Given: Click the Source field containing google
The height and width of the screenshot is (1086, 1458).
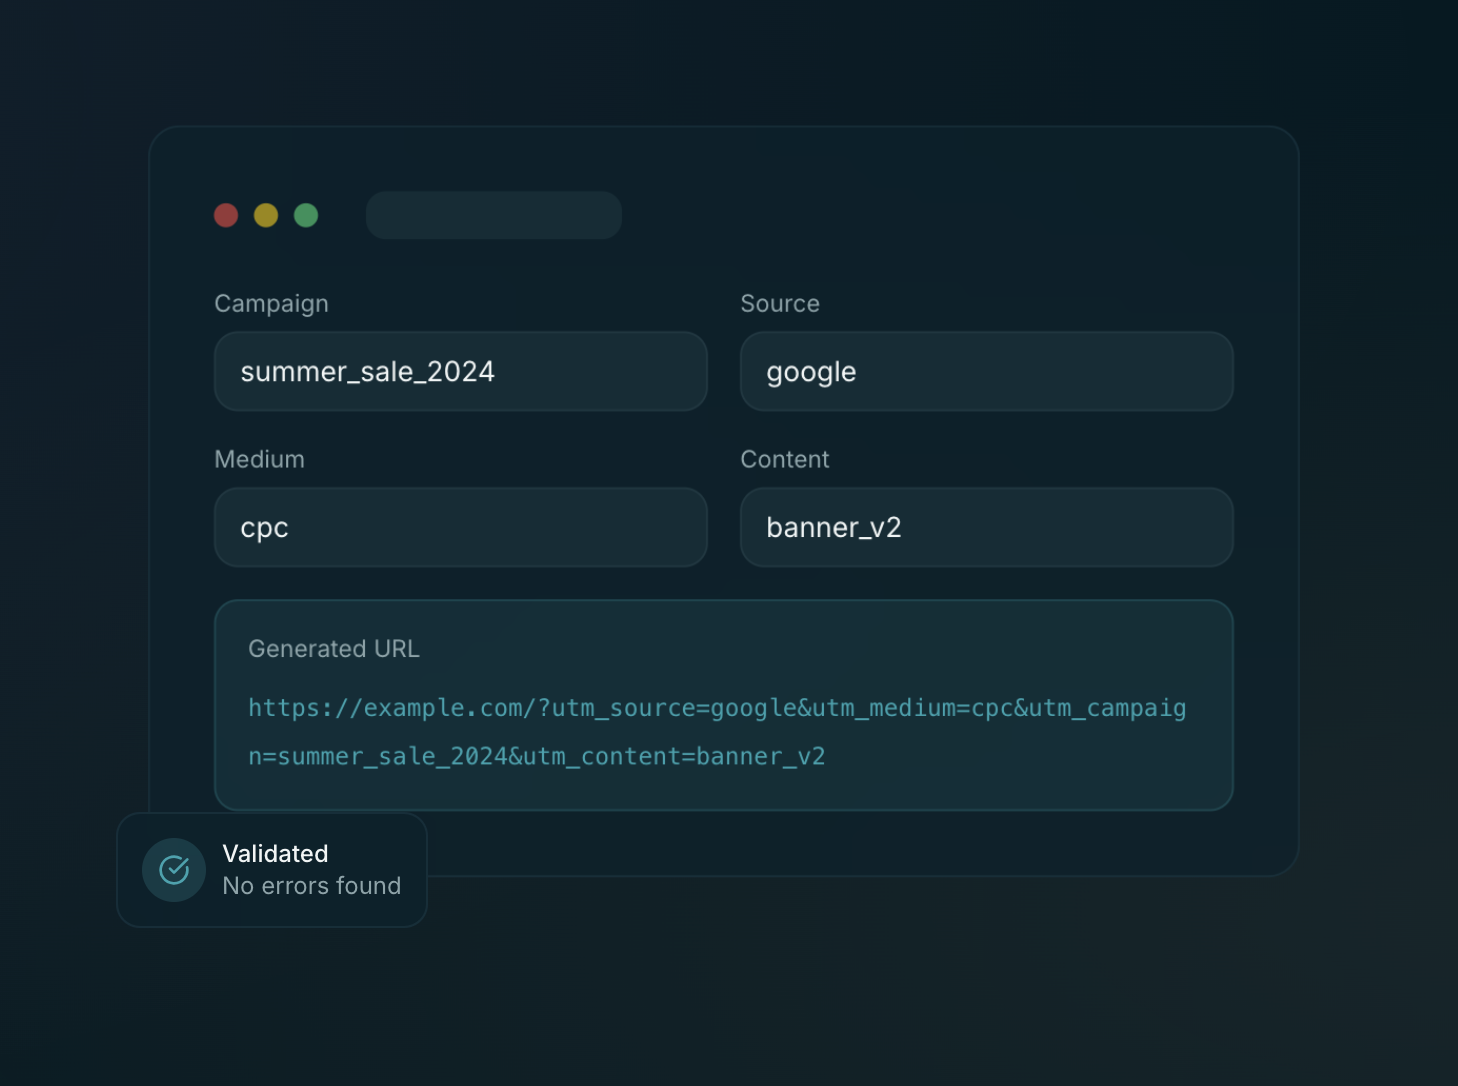Looking at the screenshot, I should pyautogui.click(x=986, y=371).
